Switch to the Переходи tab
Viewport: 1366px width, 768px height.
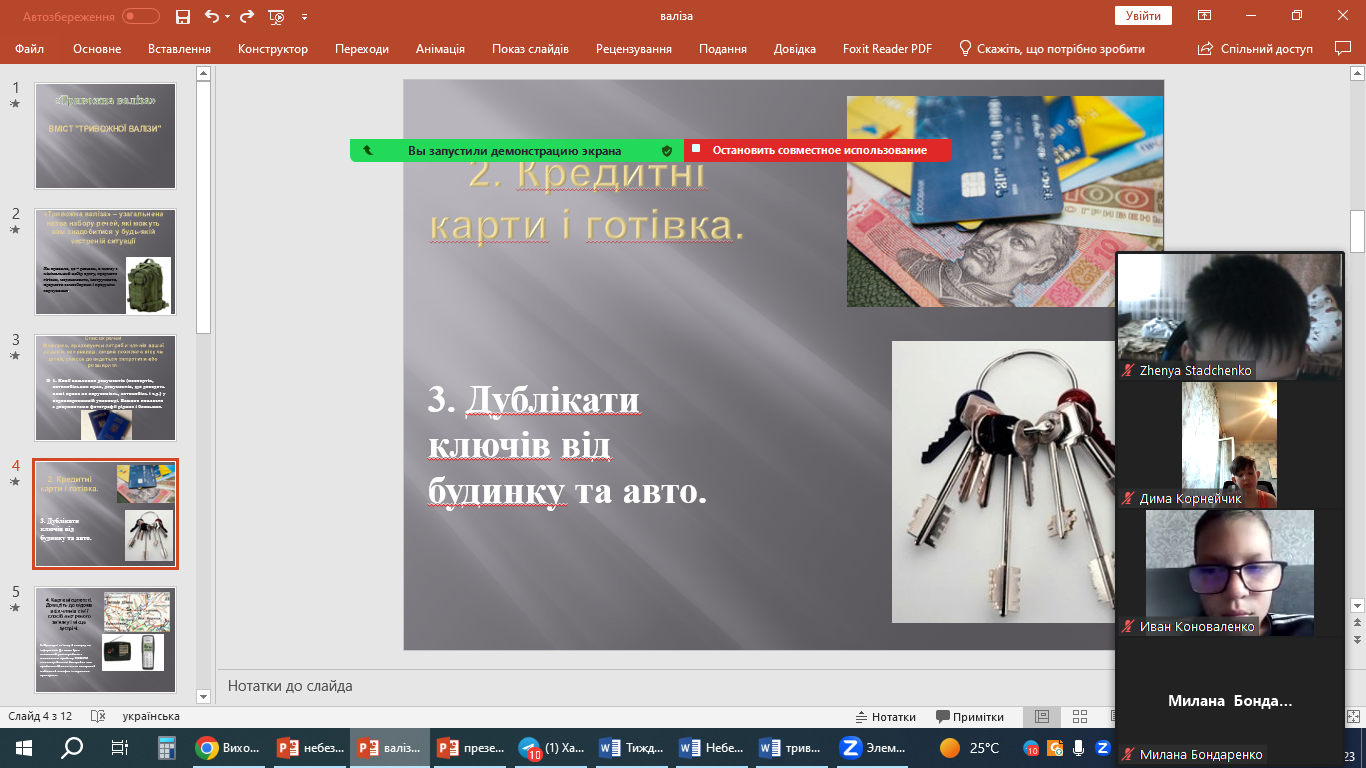362,48
